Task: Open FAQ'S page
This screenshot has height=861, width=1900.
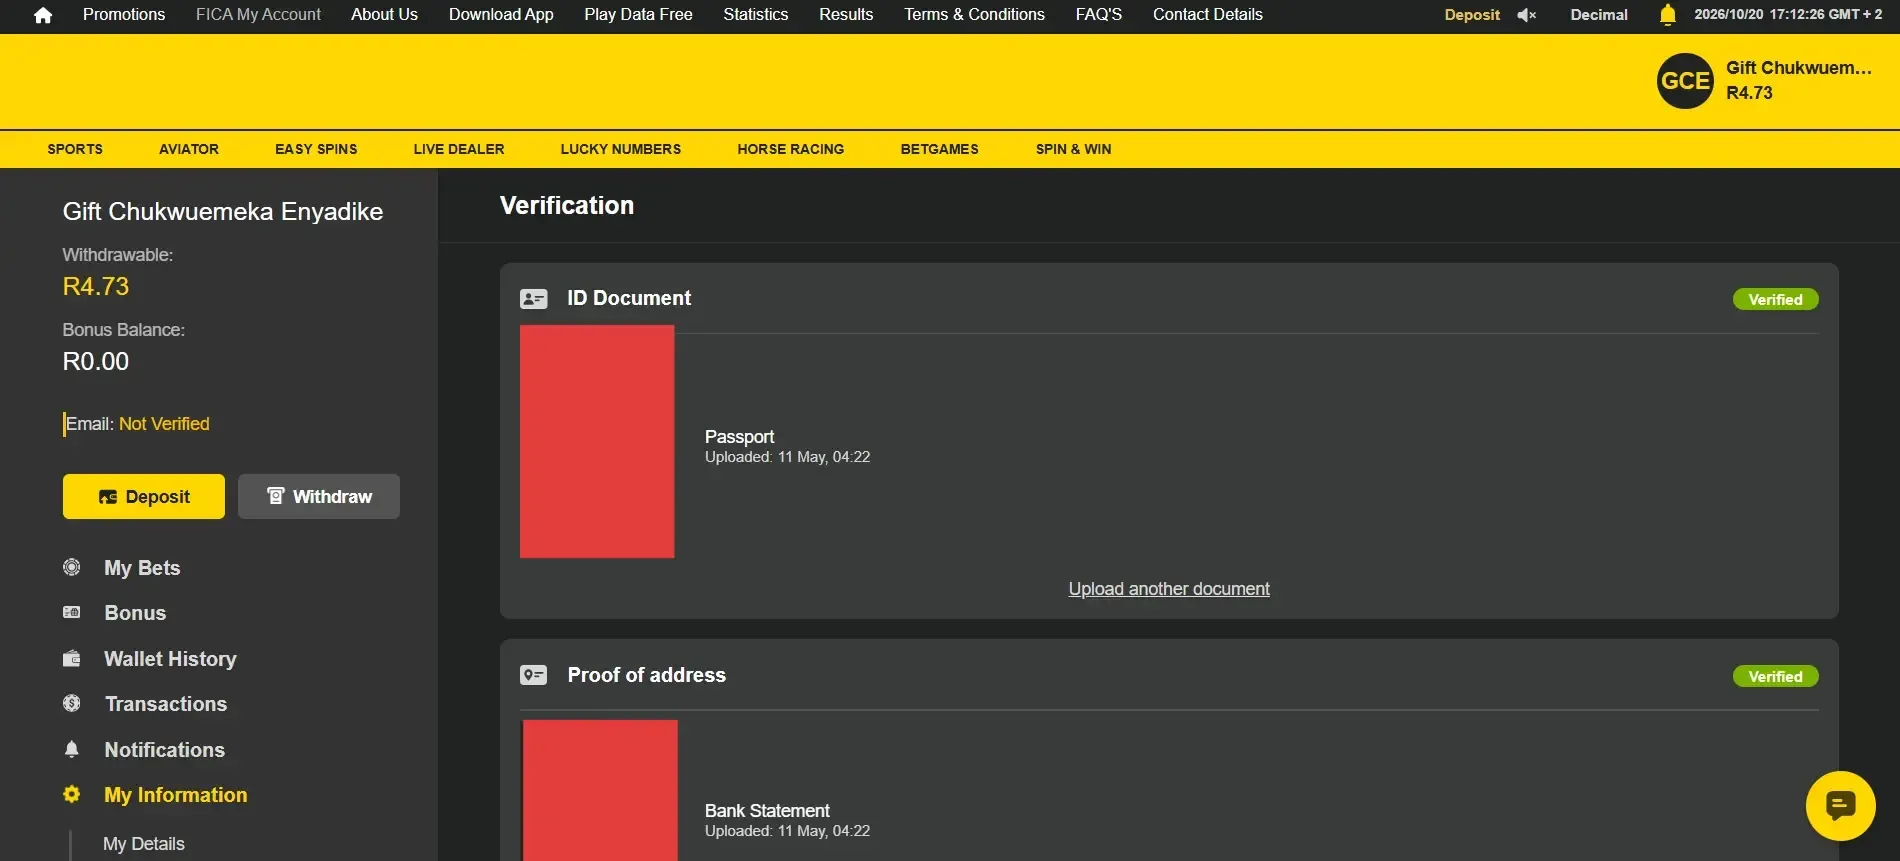Action: [1099, 15]
